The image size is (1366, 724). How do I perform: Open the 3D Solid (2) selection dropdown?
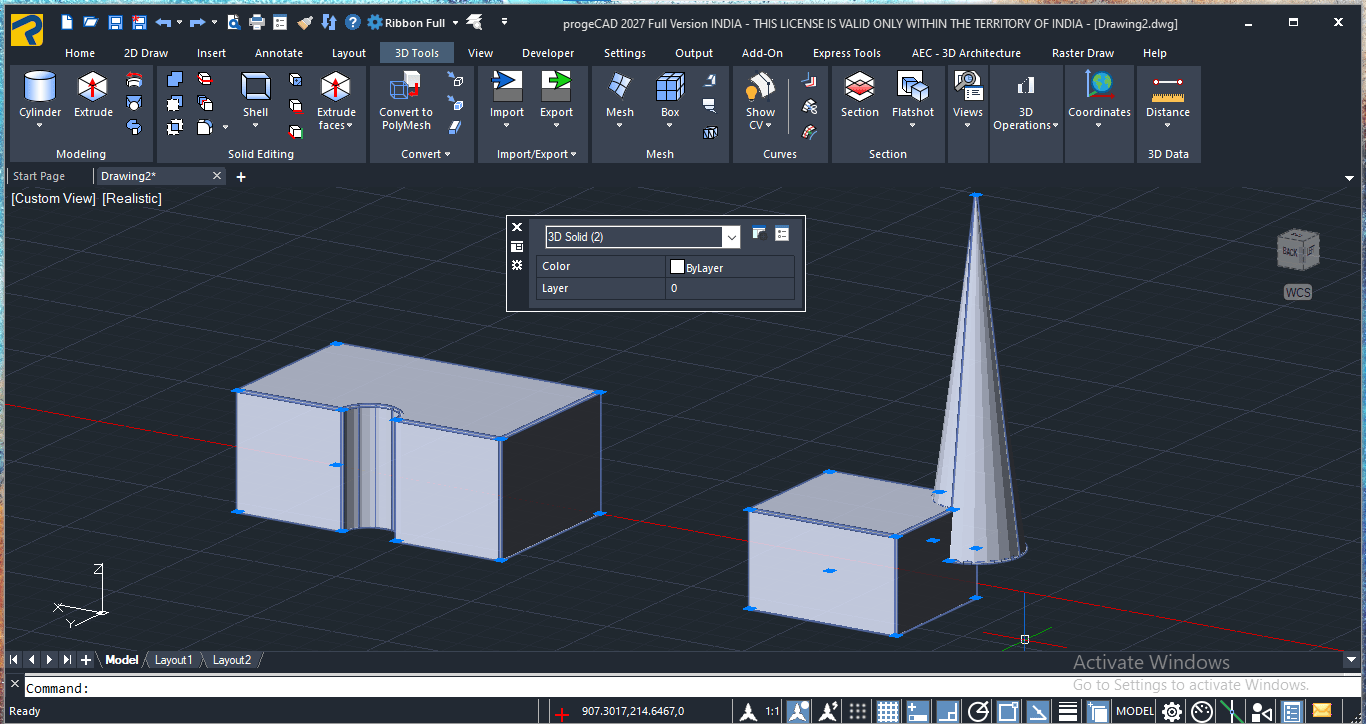pos(731,237)
